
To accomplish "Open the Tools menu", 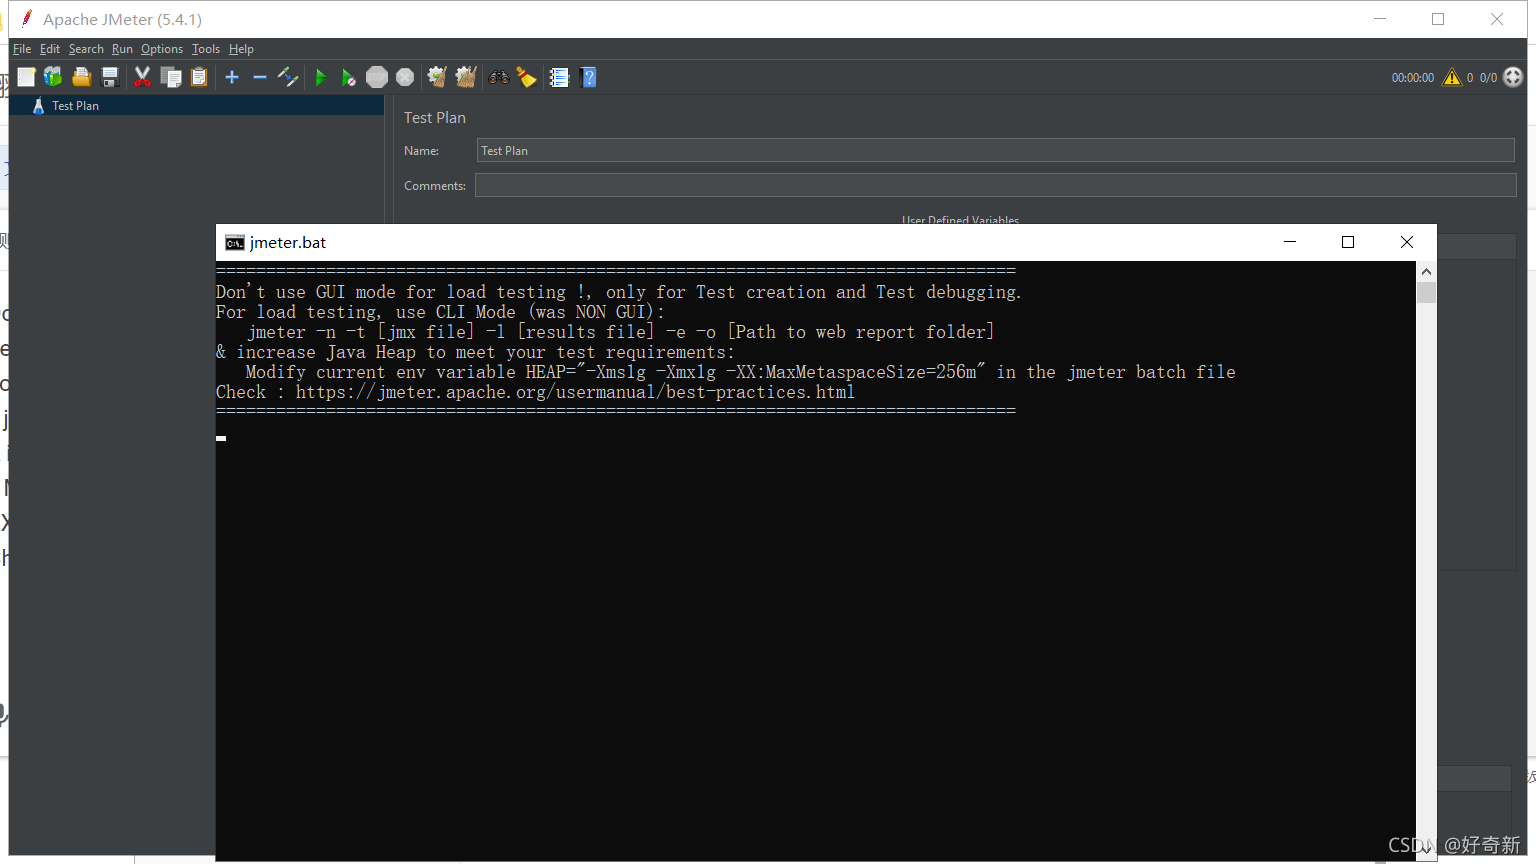I will (x=206, y=49).
